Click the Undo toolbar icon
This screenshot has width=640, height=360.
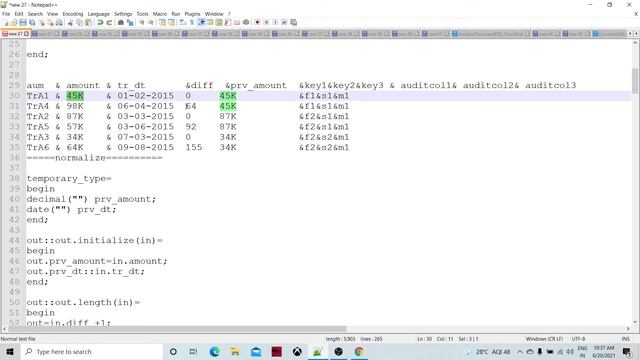[x=100, y=22]
